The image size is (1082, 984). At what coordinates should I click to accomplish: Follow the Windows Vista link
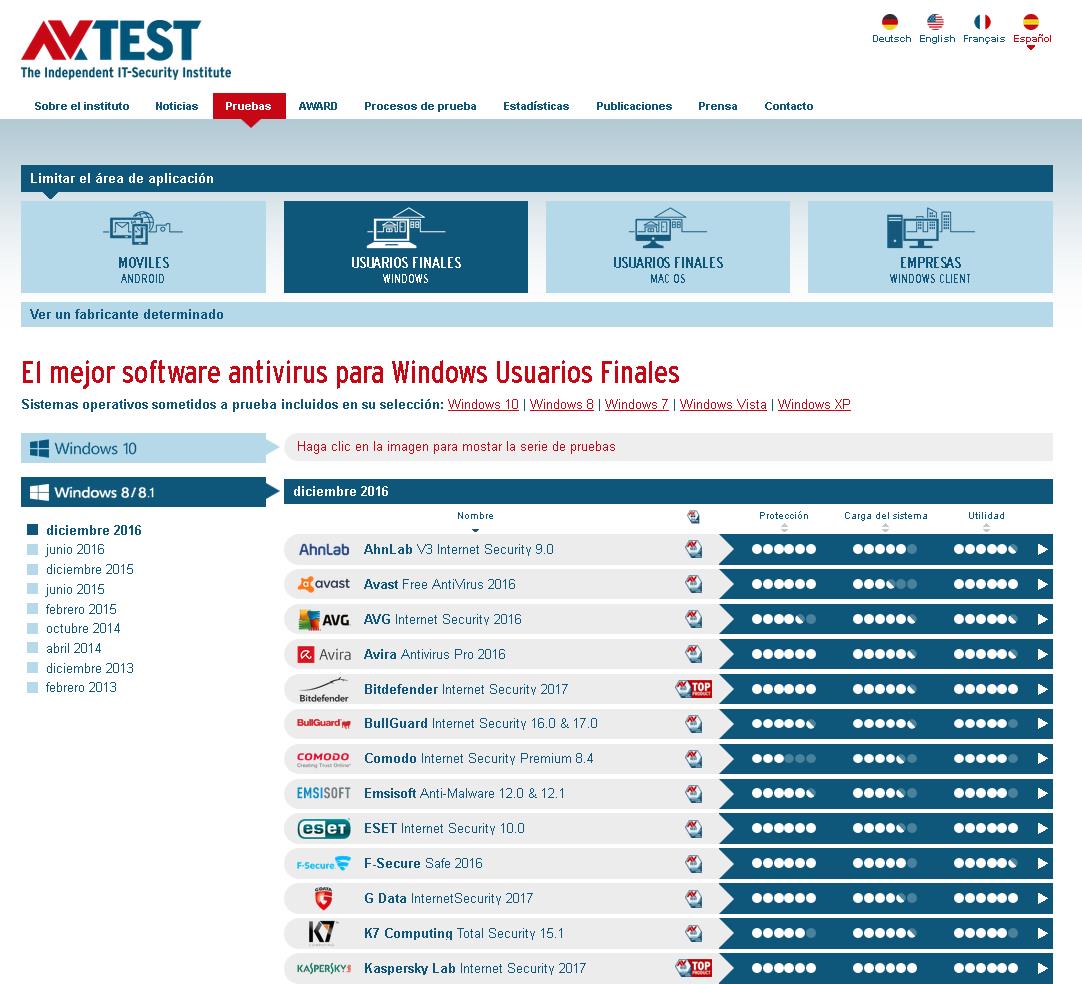[723, 404]
